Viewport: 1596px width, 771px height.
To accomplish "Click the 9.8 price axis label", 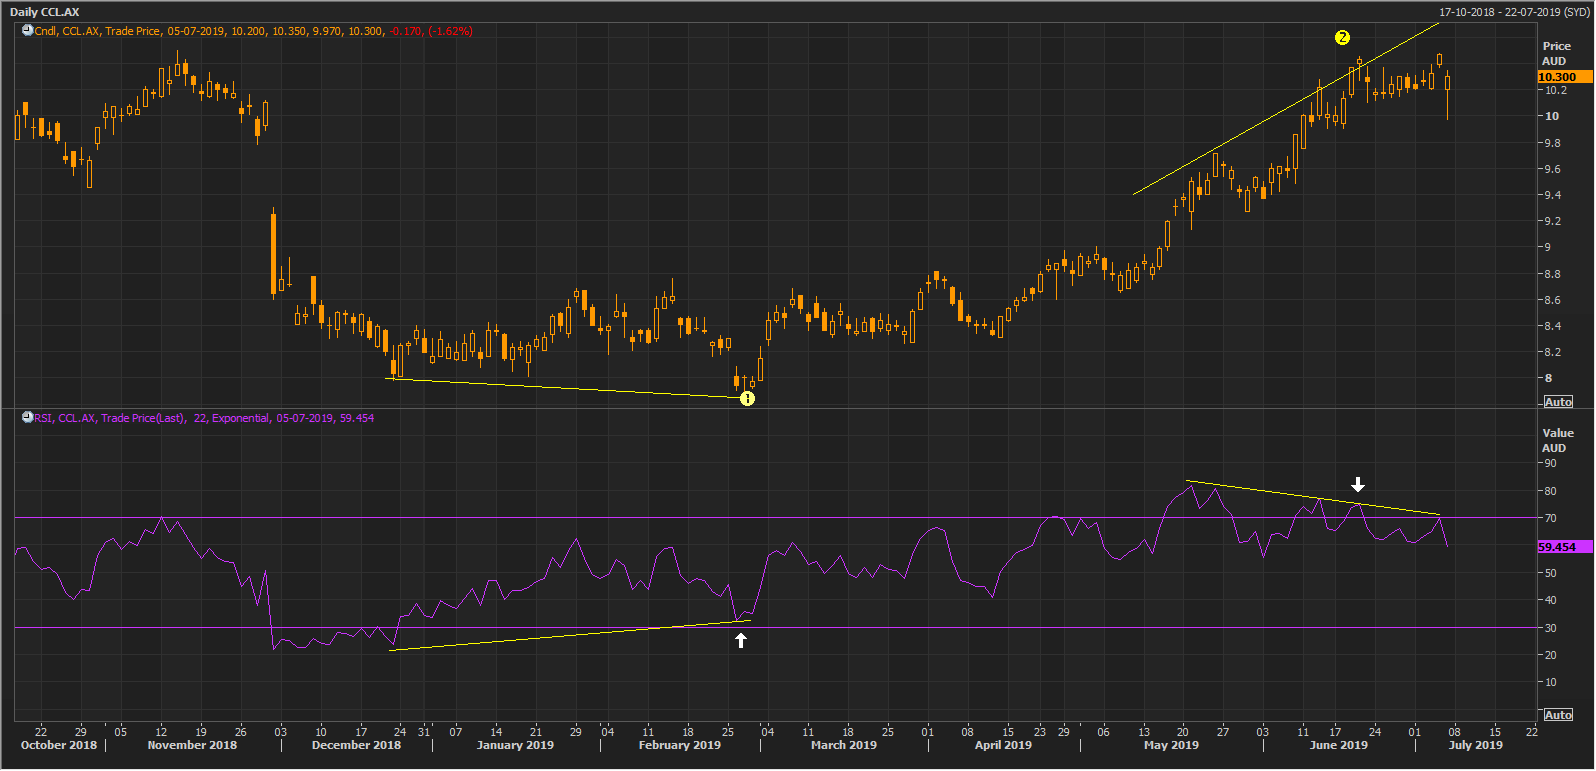I will tap(1553, 143).
